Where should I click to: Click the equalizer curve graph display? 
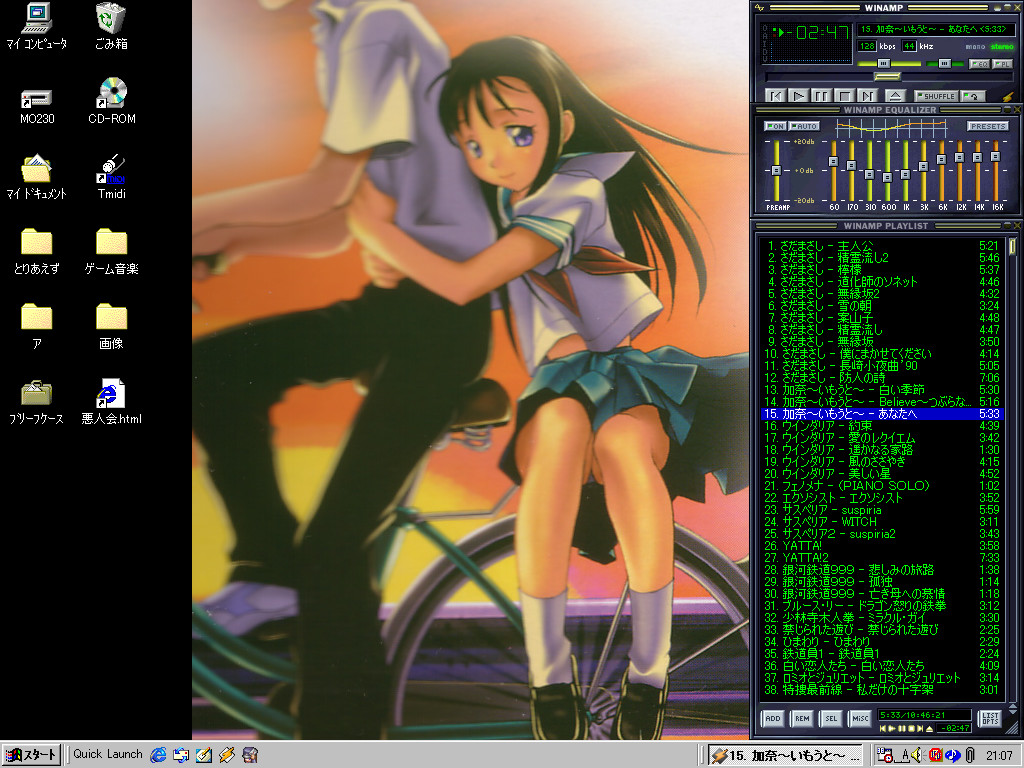[891, 129]
